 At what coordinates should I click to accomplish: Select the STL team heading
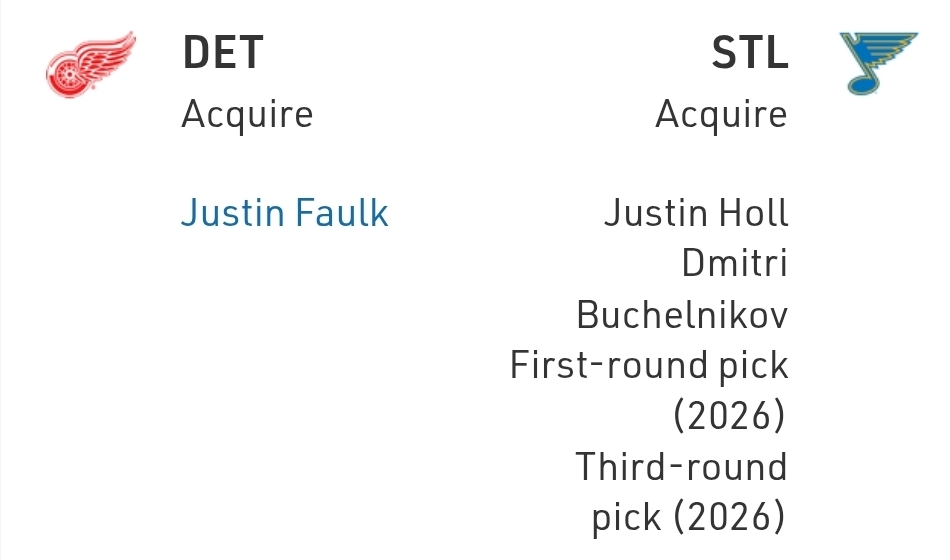(749, 53)
